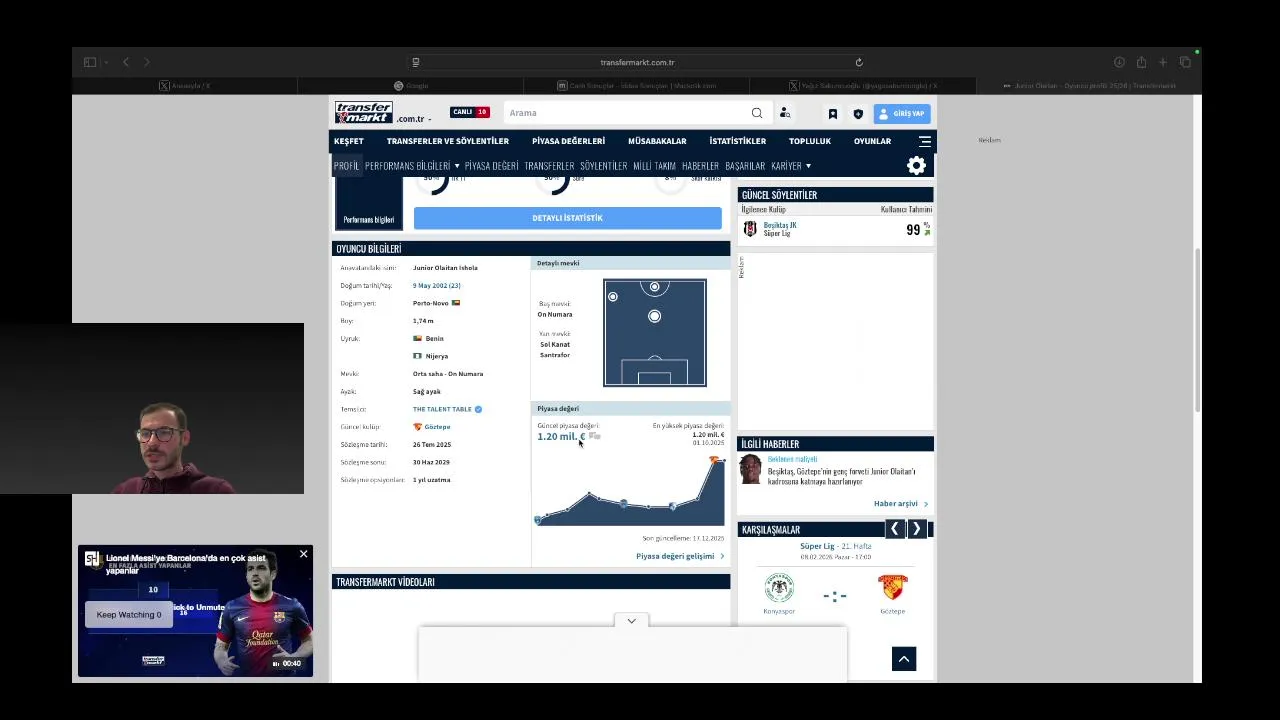Viewport: 1280px width, 720px height.
Task: Click the verified badge beside The Talent Table
Action: pos(478,409)
